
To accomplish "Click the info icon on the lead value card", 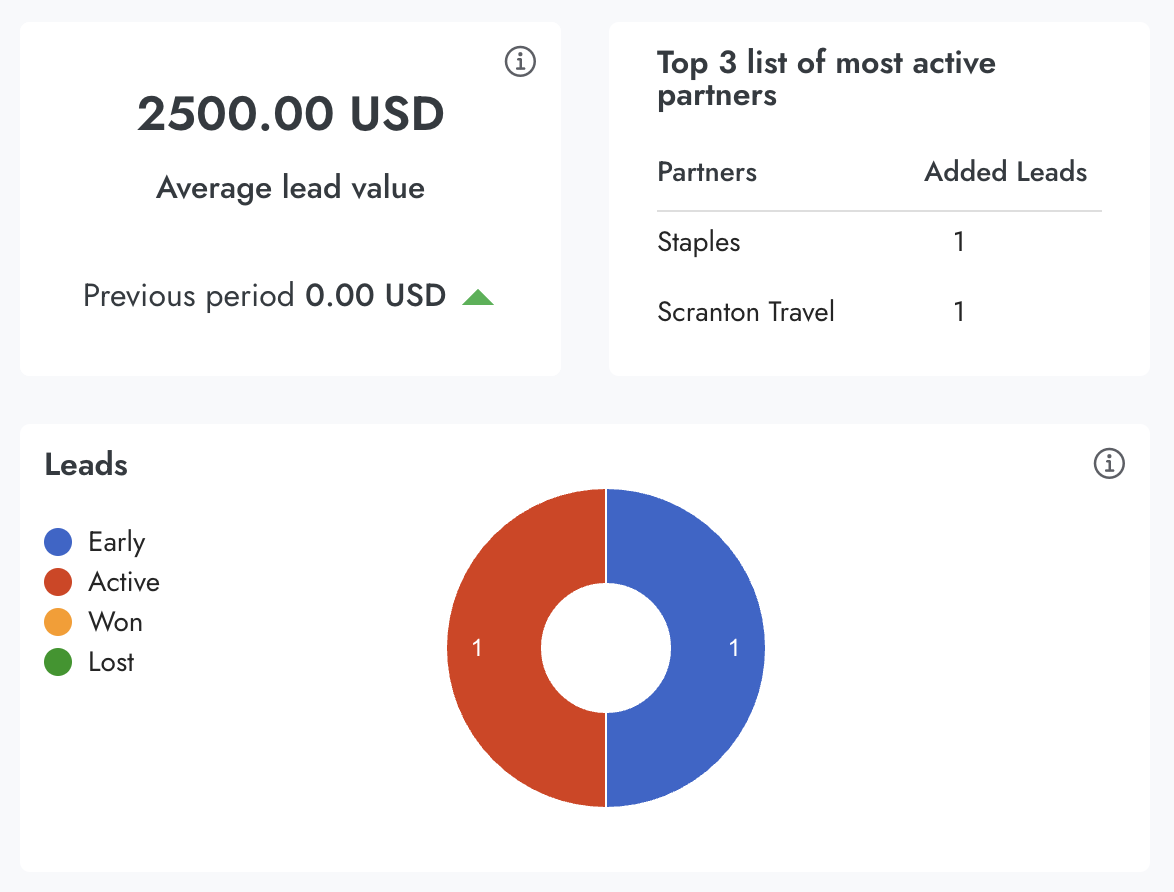I will 519,61.
